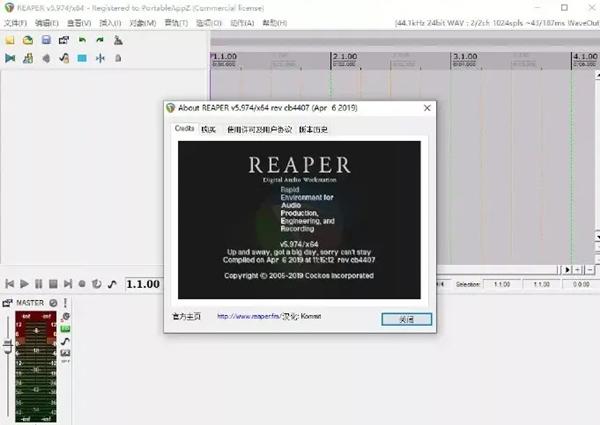Save project using the floppy disk icon
The height and width of the screenshot is (425, 600).
(x=46, y=40)
